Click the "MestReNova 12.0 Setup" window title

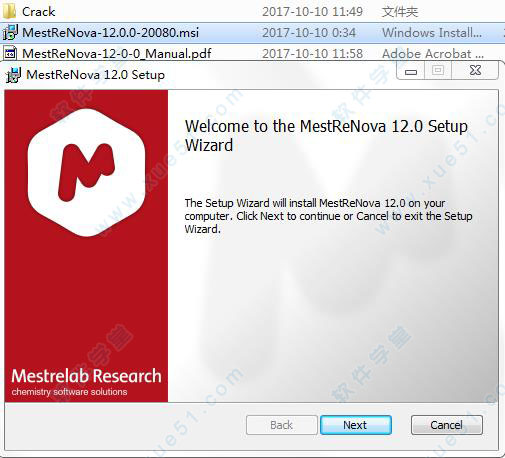click(x=95, y=75)
